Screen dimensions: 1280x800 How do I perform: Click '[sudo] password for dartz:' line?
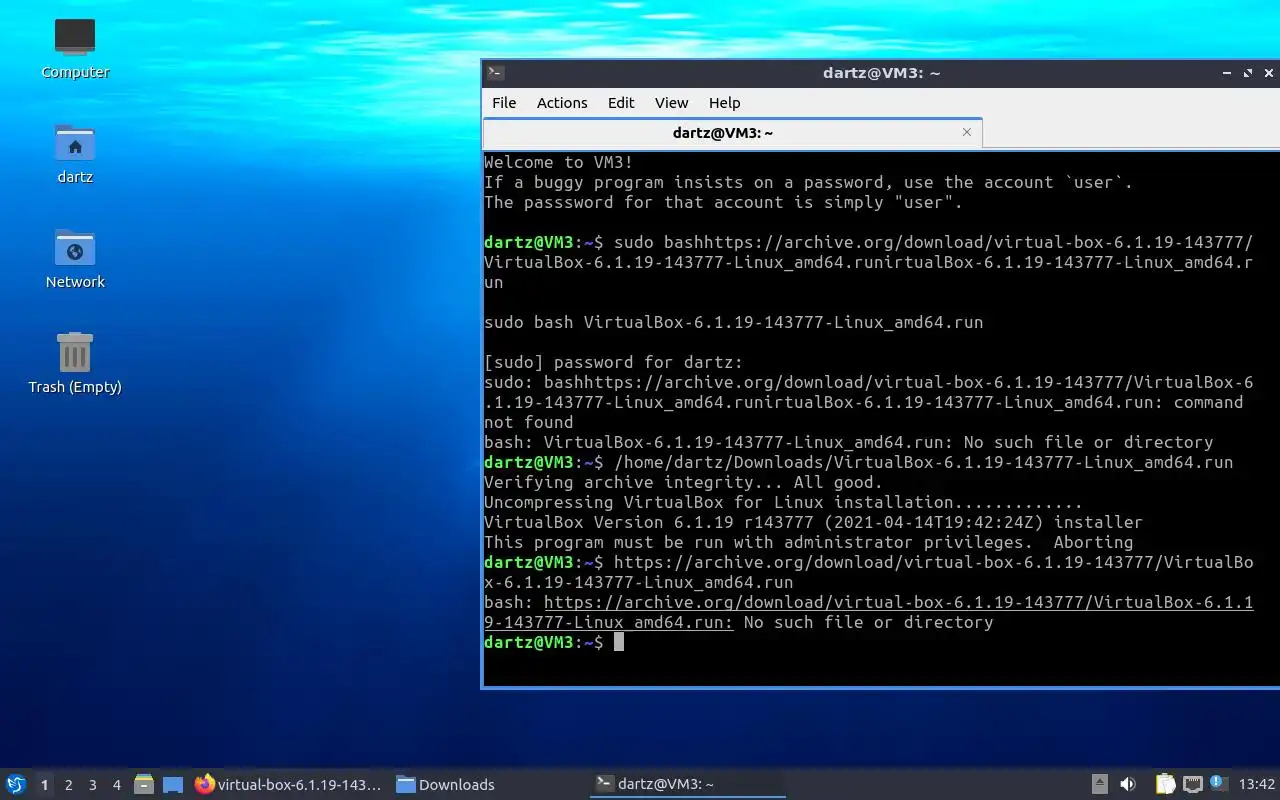pos(613,362)
